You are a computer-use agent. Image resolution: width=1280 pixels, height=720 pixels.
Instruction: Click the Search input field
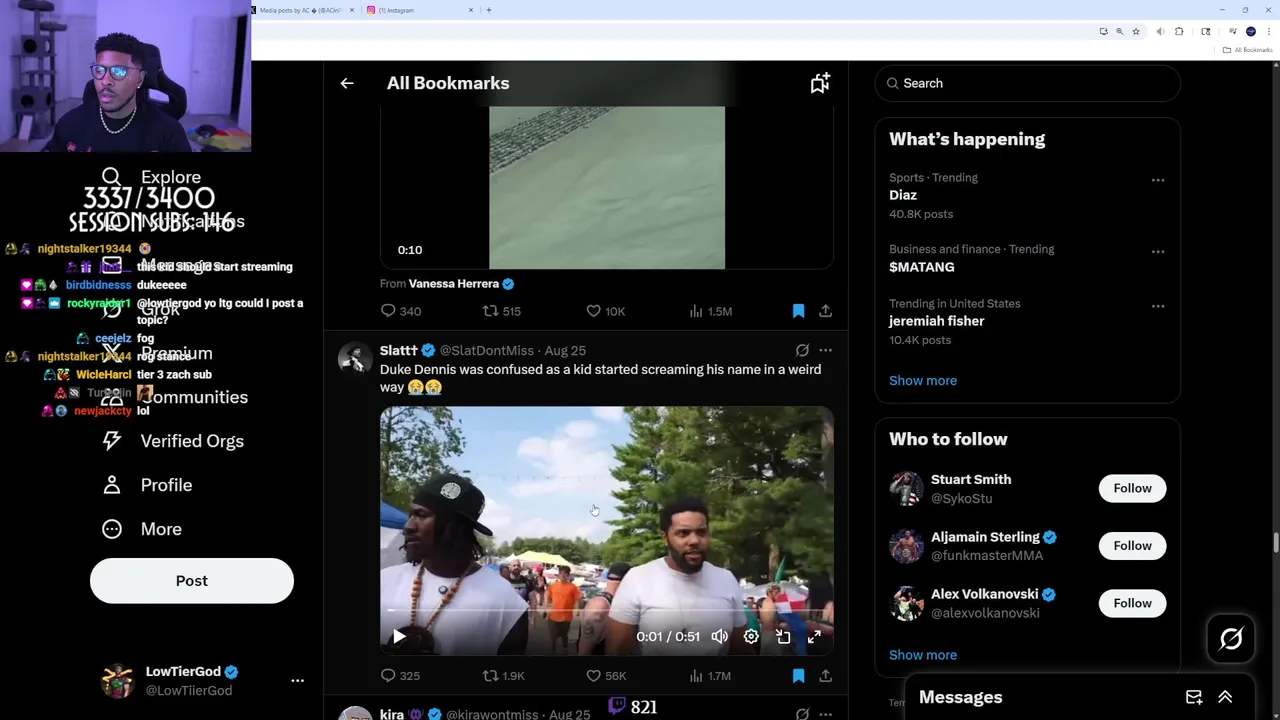pyautogui.click(x=1027, y=83)
